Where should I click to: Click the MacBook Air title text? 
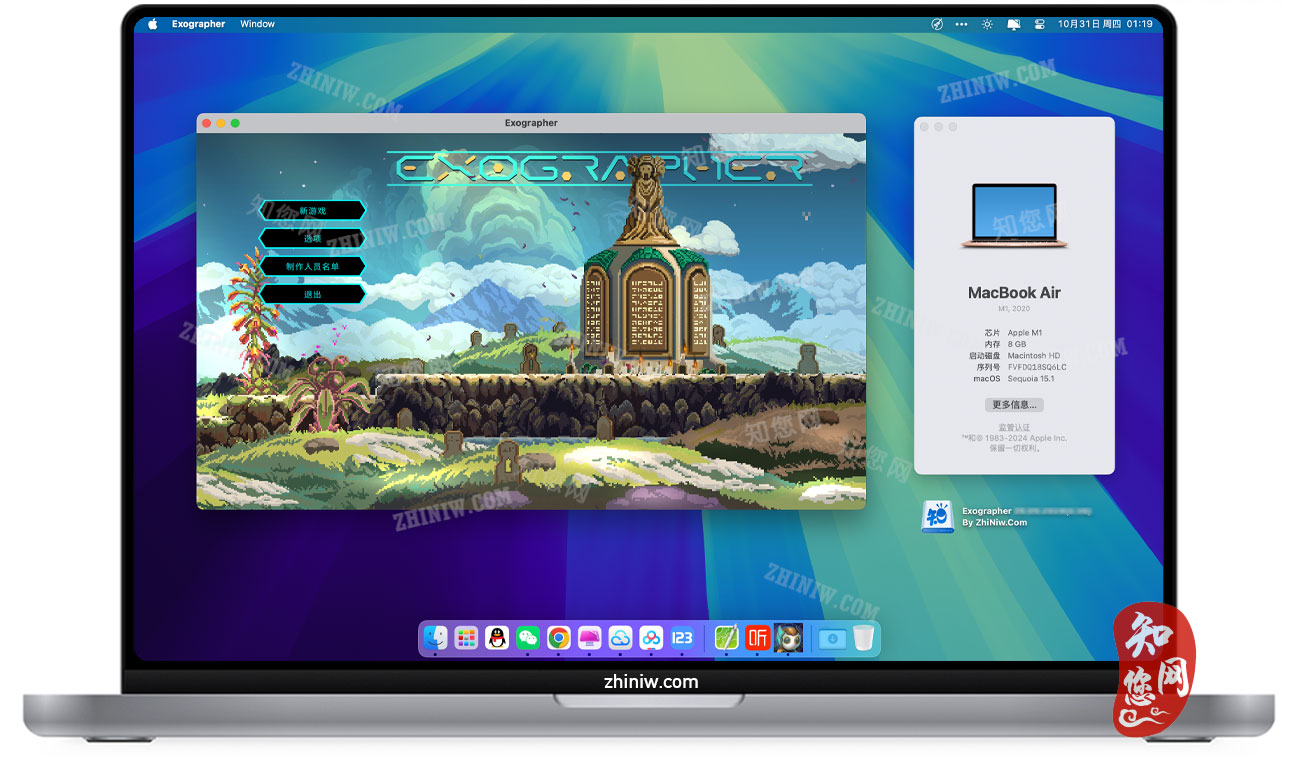point(1014,293)
